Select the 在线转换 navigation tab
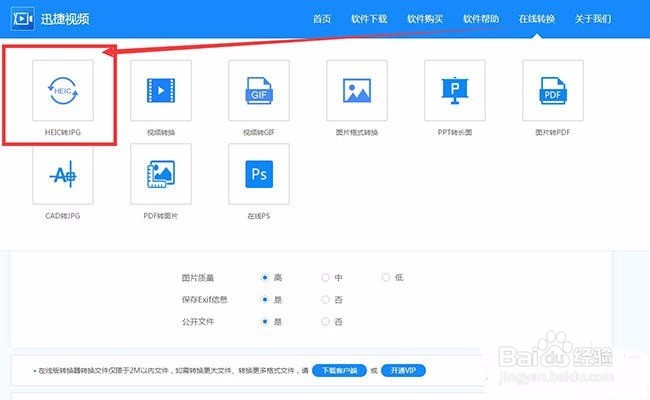650x400 pixels. [x=537, y=19]
